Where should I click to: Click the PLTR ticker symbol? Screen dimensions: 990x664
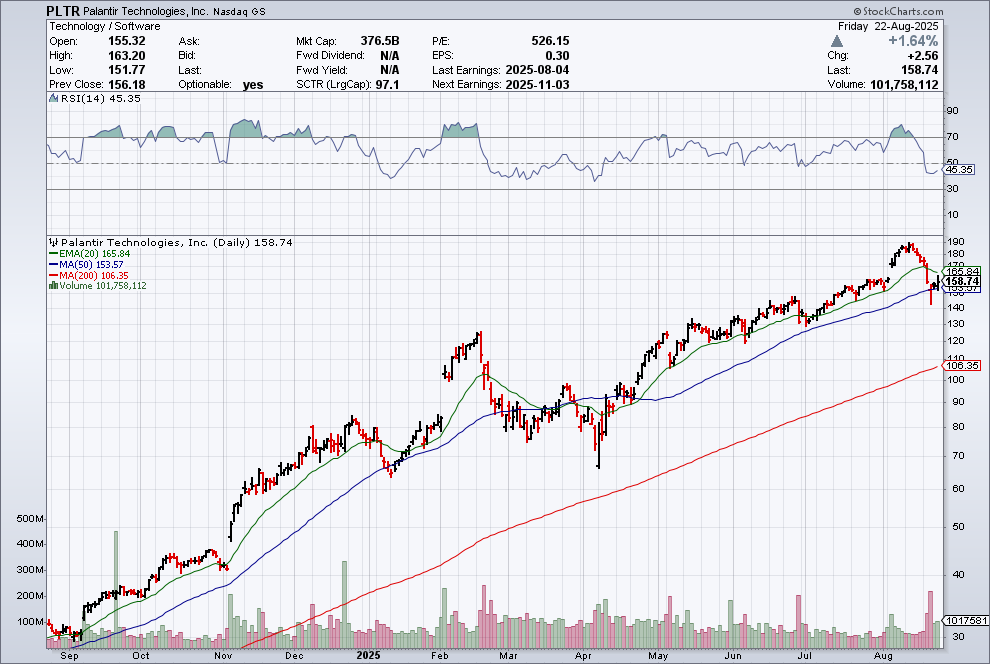click(x=63, y=11)
